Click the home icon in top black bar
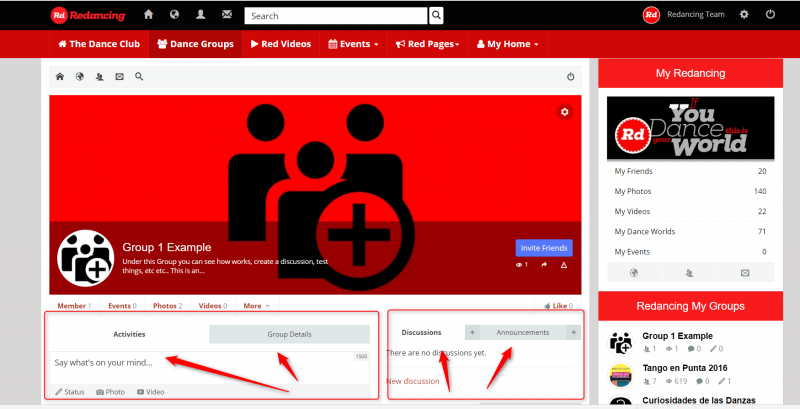The width and height of the screenshot is (800, 409). (x=149, y=15)
